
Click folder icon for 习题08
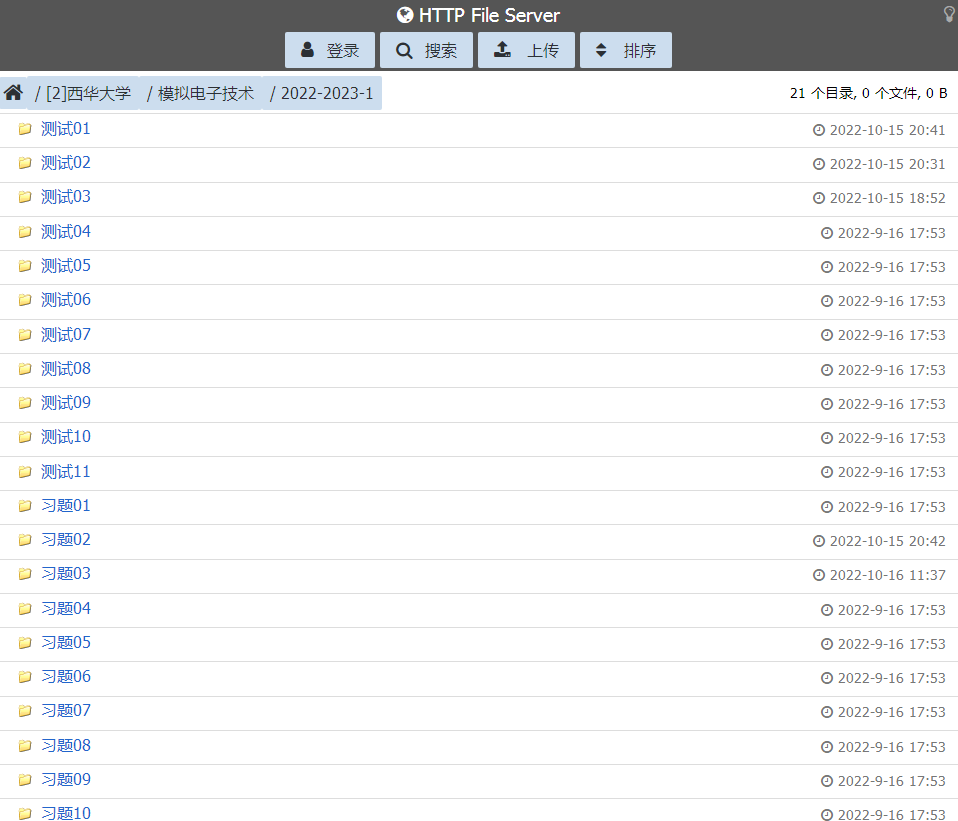click(x=25, y=746)
